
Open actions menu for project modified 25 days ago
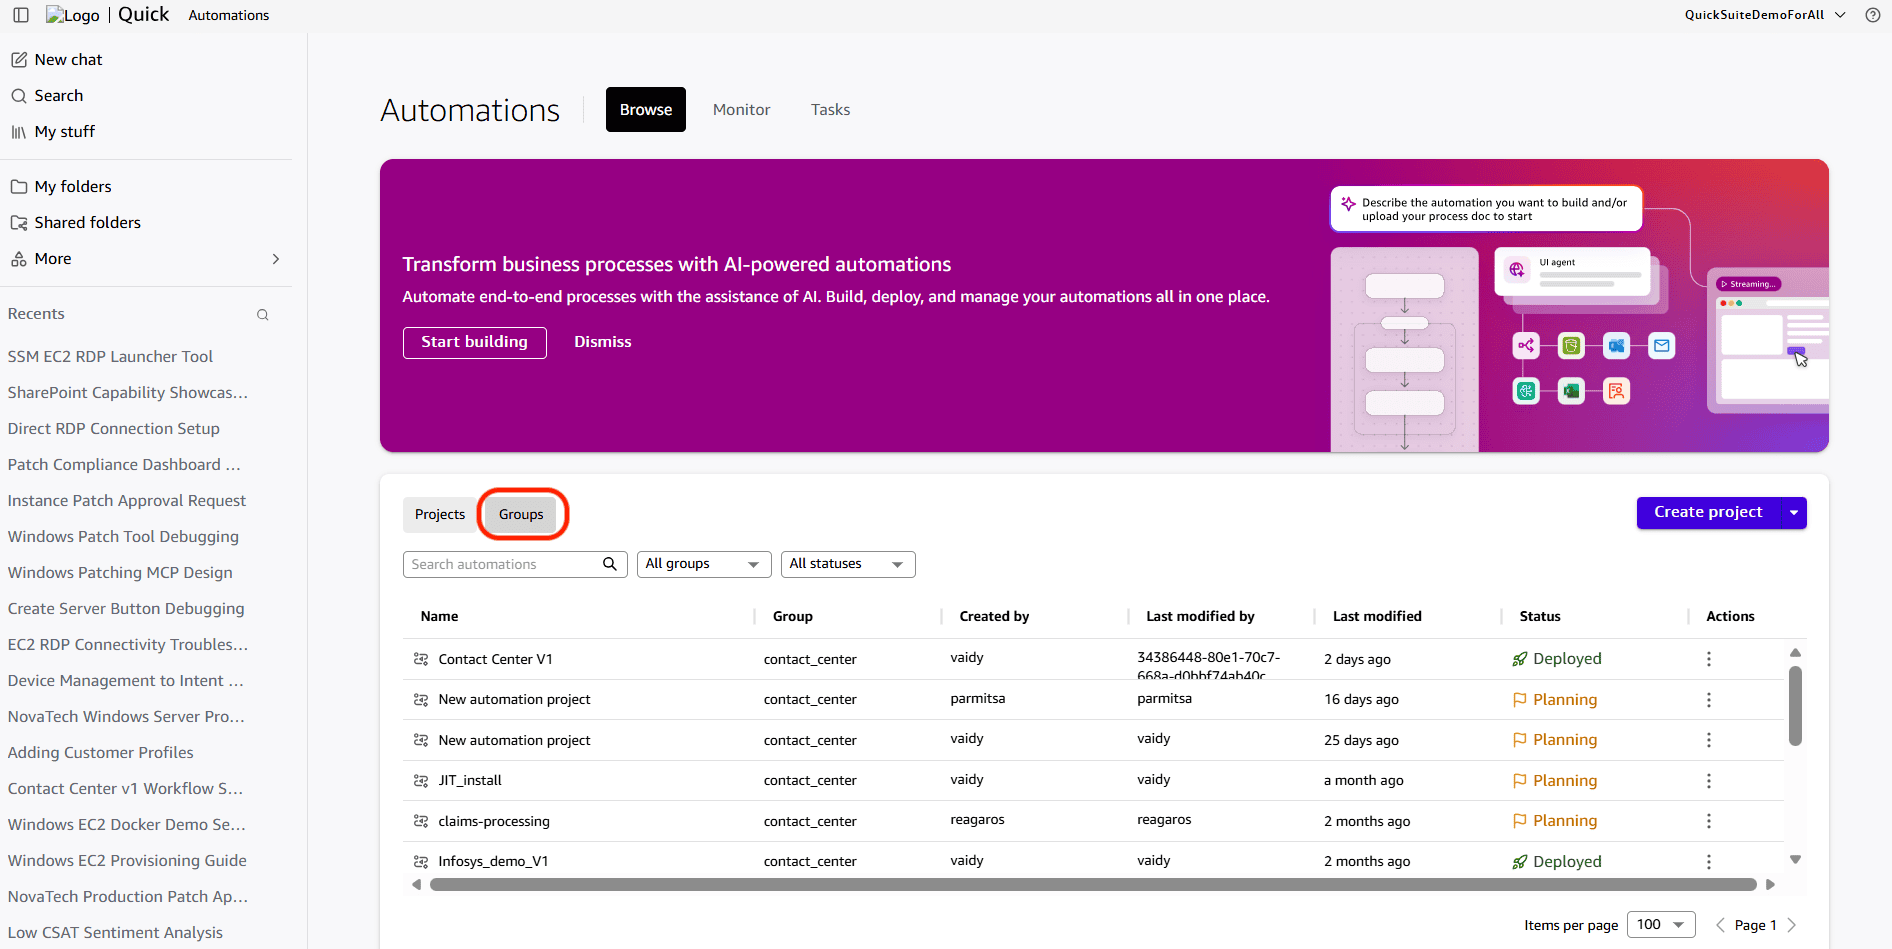[x=1708, y=740]
